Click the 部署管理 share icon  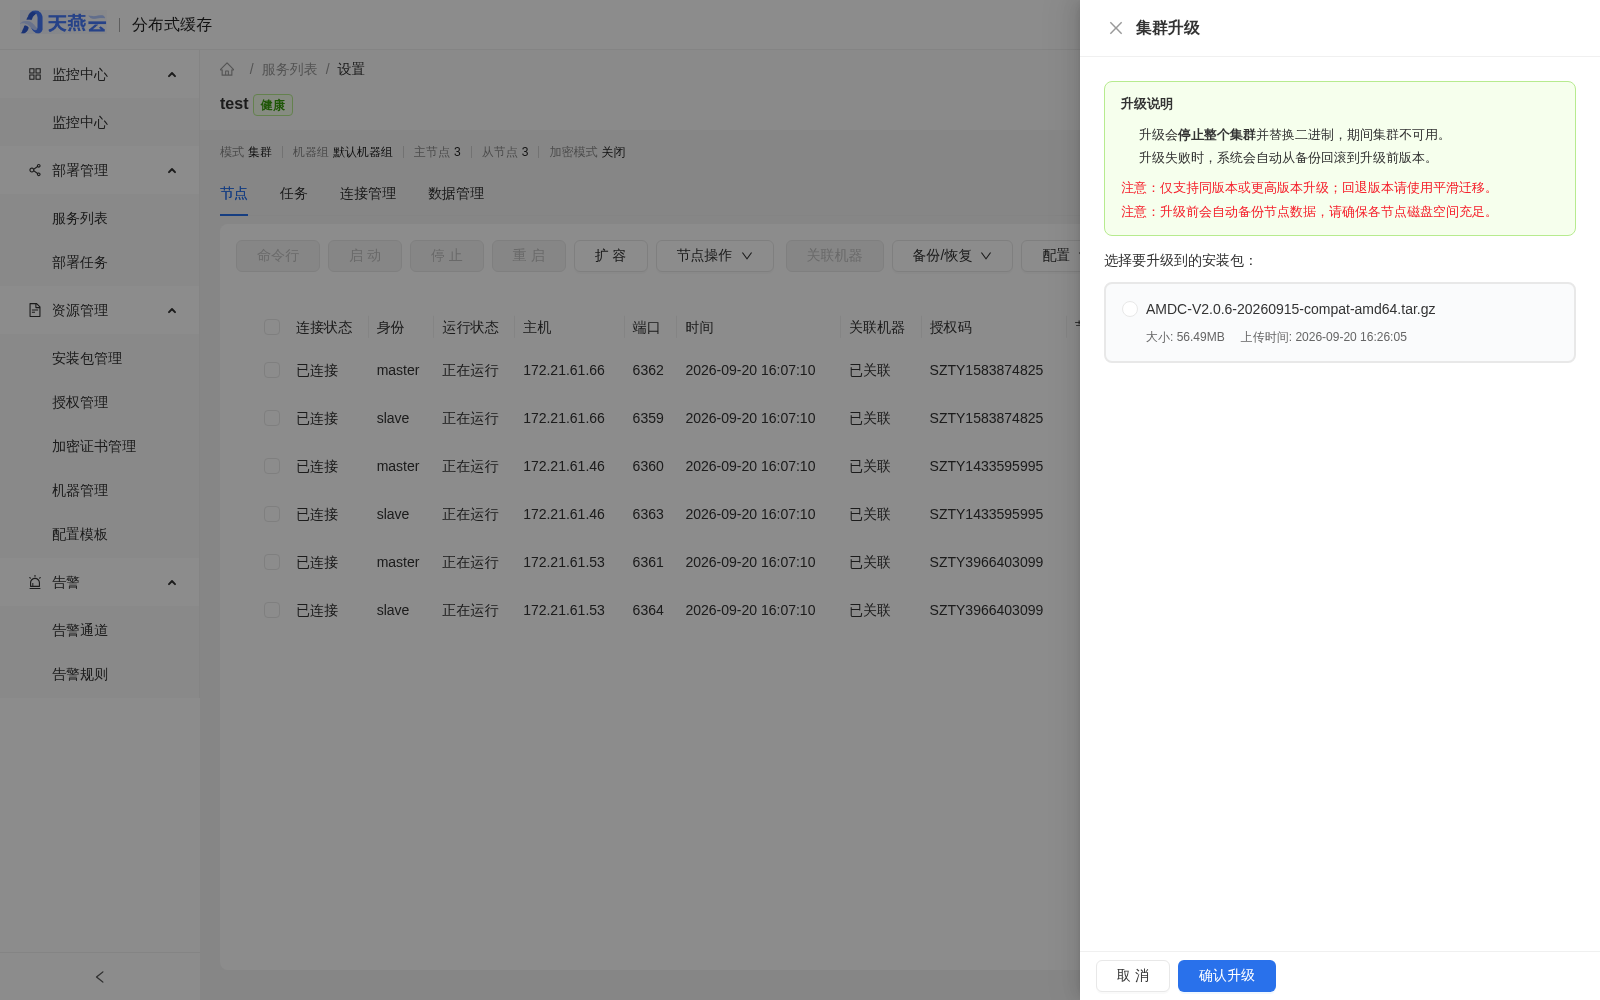(x=35, y=170)
